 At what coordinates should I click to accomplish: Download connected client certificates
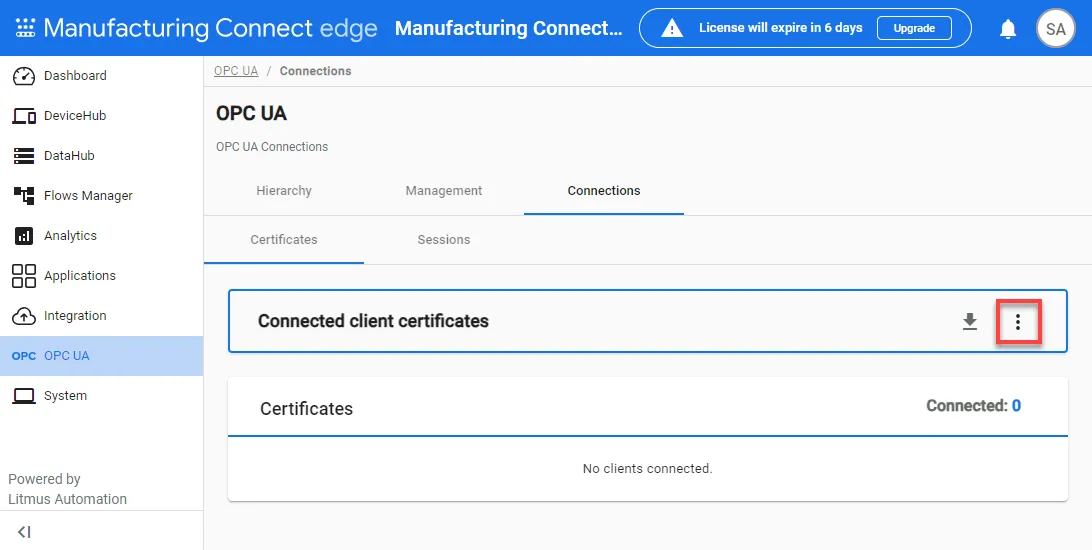coord(969,322)
